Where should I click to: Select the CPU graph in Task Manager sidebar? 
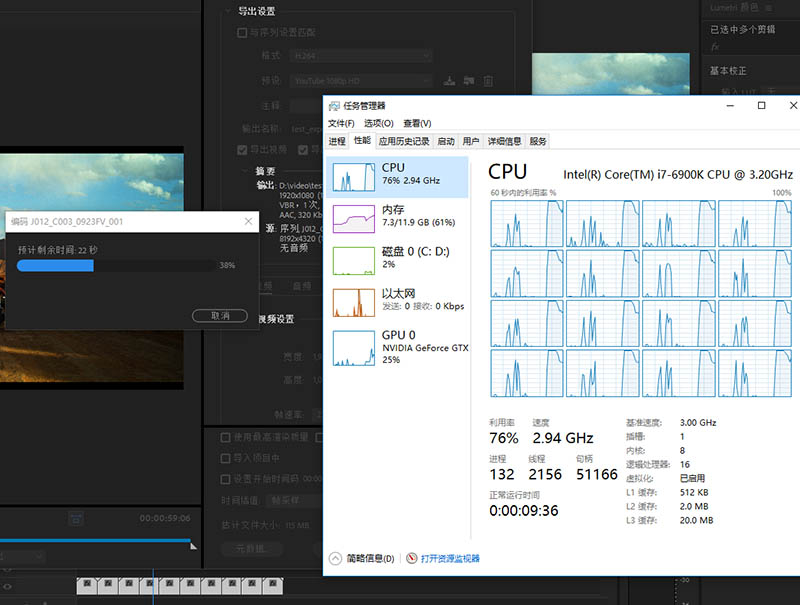click(397, 177)
